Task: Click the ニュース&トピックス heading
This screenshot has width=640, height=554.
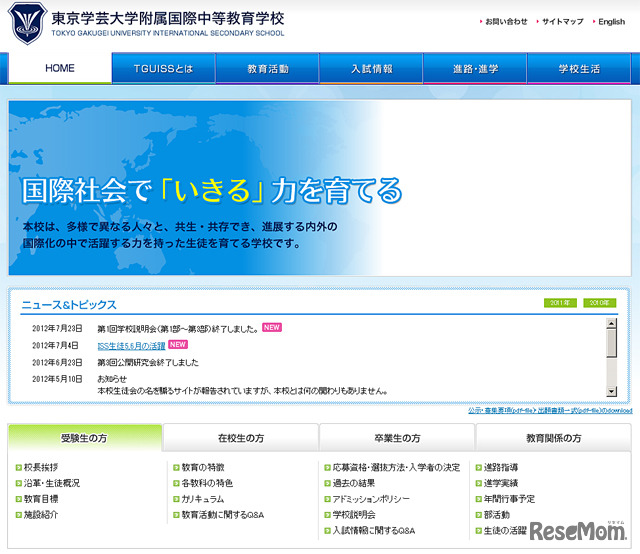Action: pos(69,305)
